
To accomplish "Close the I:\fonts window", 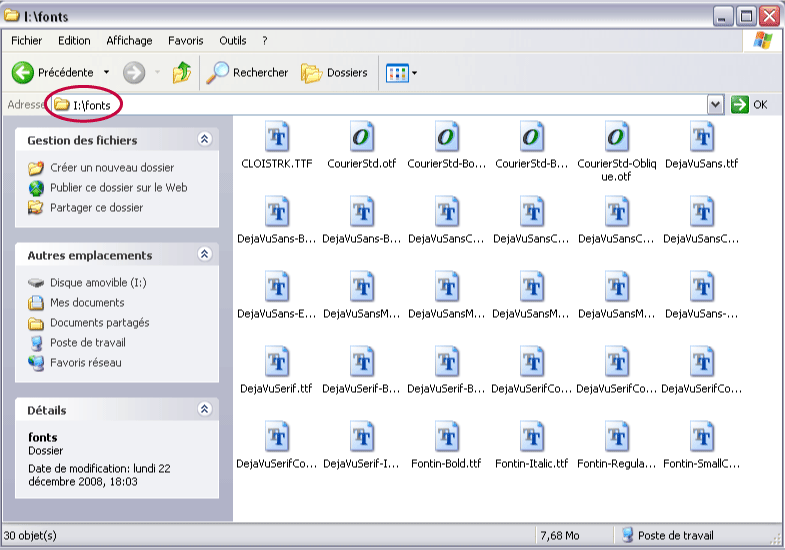I will coord(769,17).
